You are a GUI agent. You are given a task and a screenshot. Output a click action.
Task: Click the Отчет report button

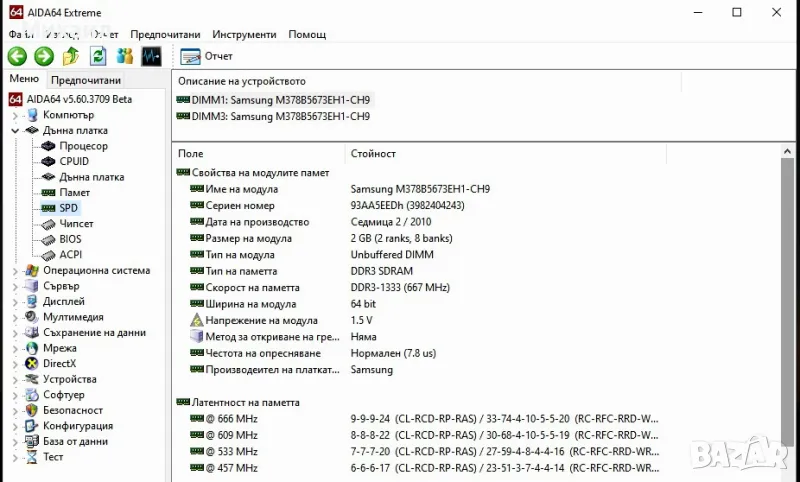208,57
